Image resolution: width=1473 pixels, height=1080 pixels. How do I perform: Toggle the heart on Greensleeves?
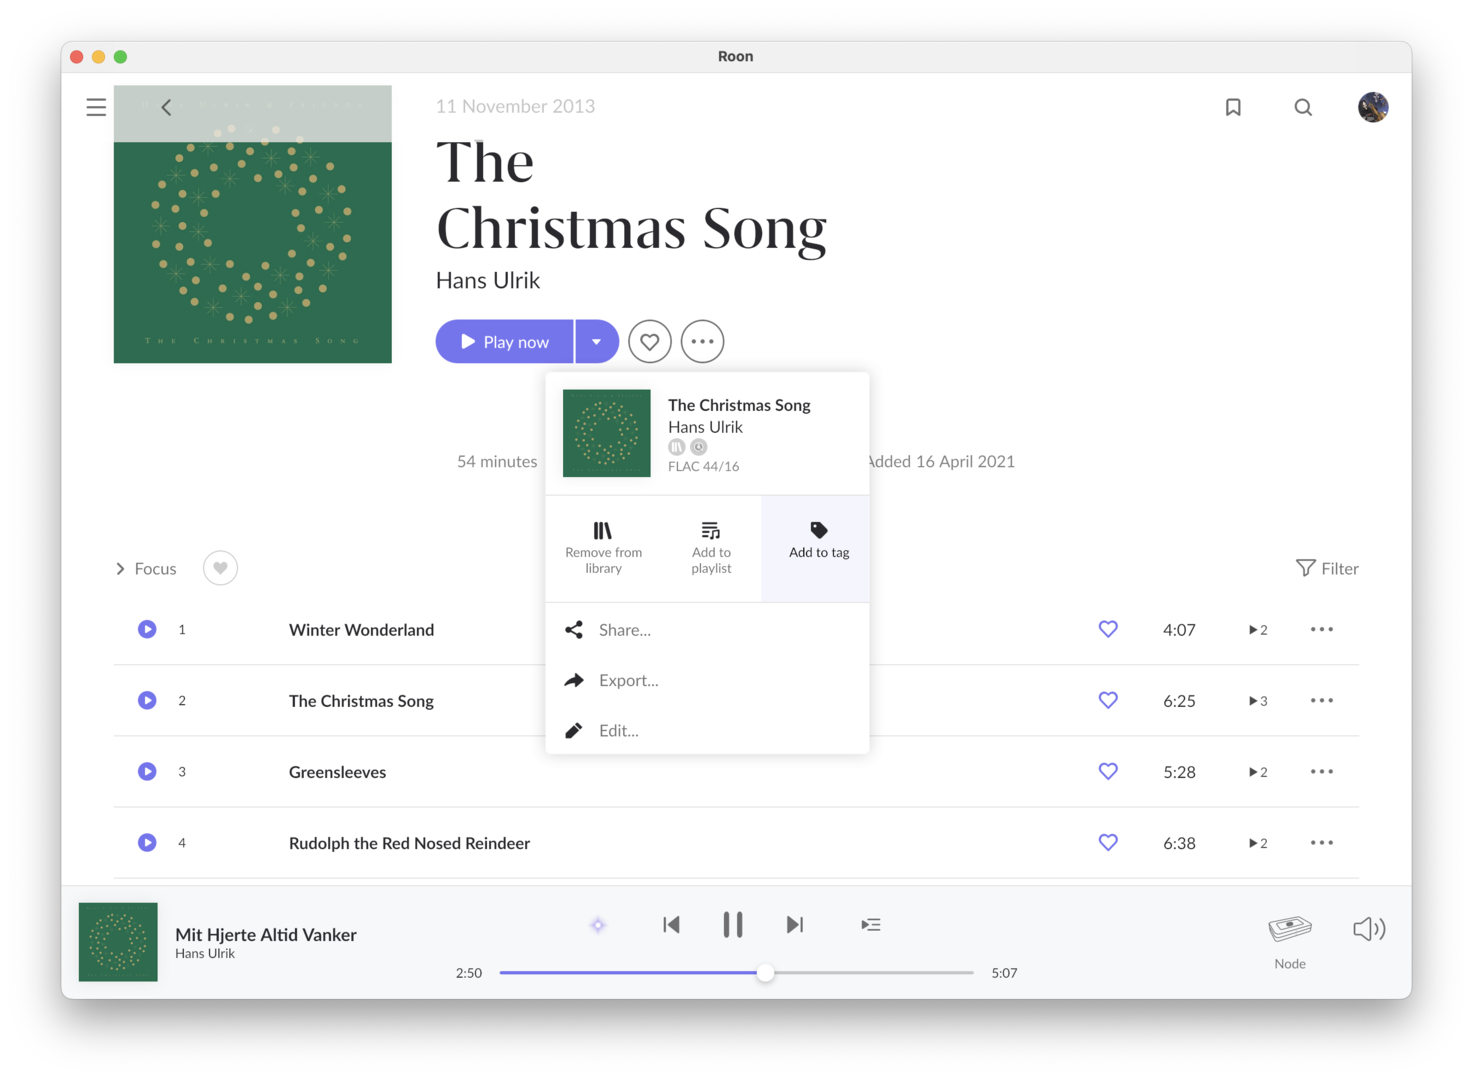[1108, 771]
